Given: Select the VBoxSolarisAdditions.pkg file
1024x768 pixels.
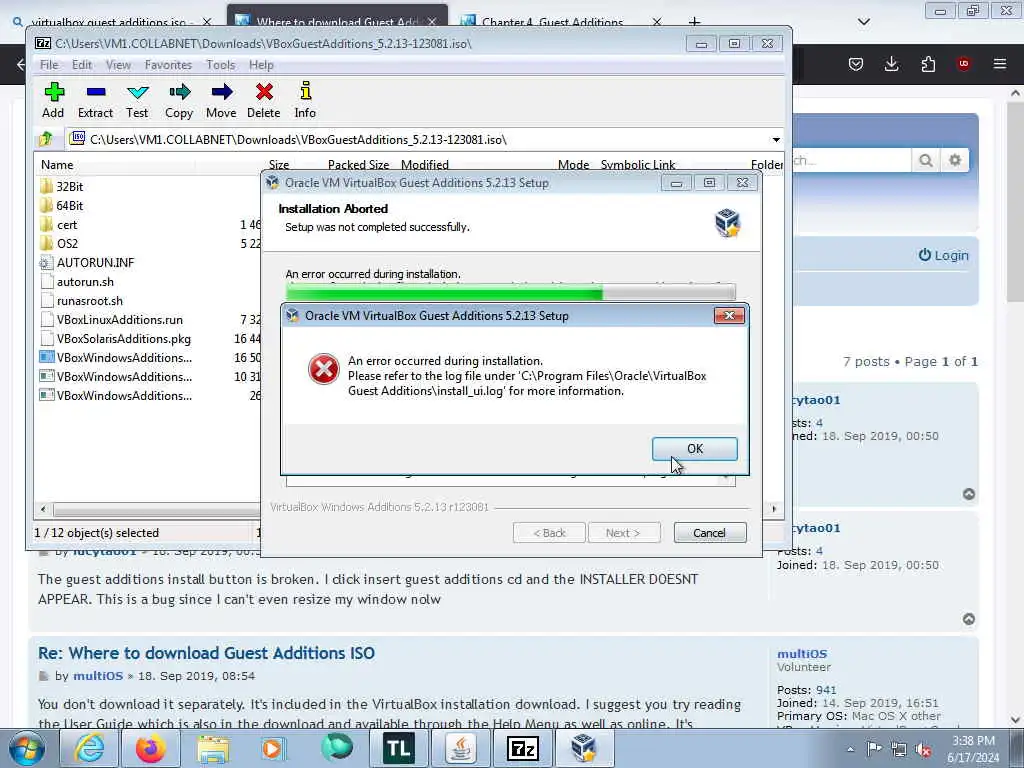Looking at the screenshot, I should 116,338.
